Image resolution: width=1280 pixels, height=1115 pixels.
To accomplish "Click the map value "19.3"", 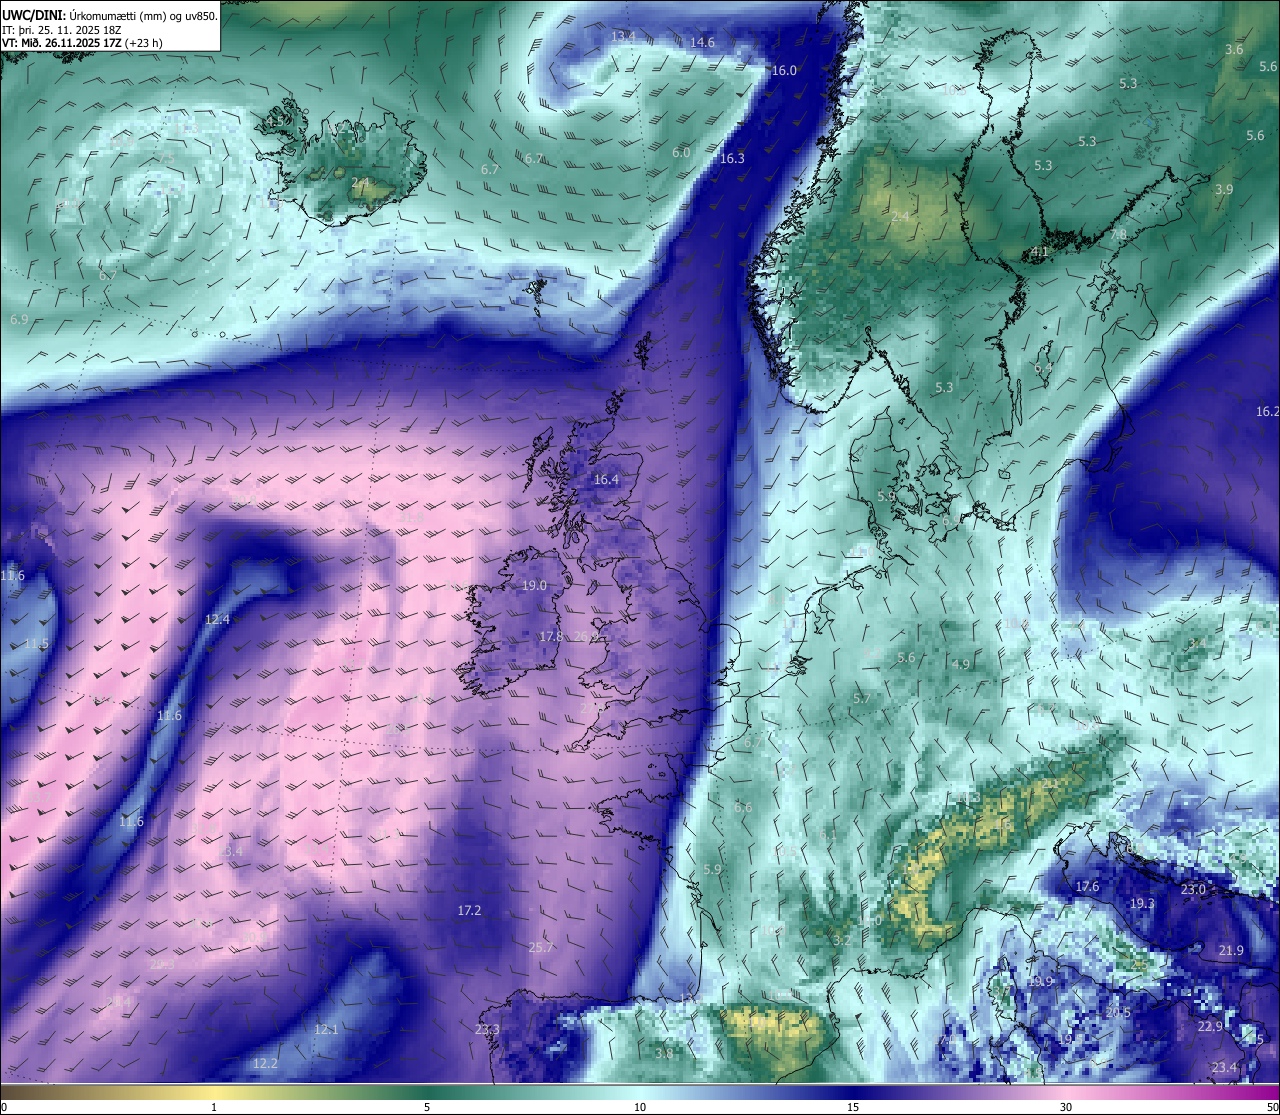I will (x=1142, y=904).
